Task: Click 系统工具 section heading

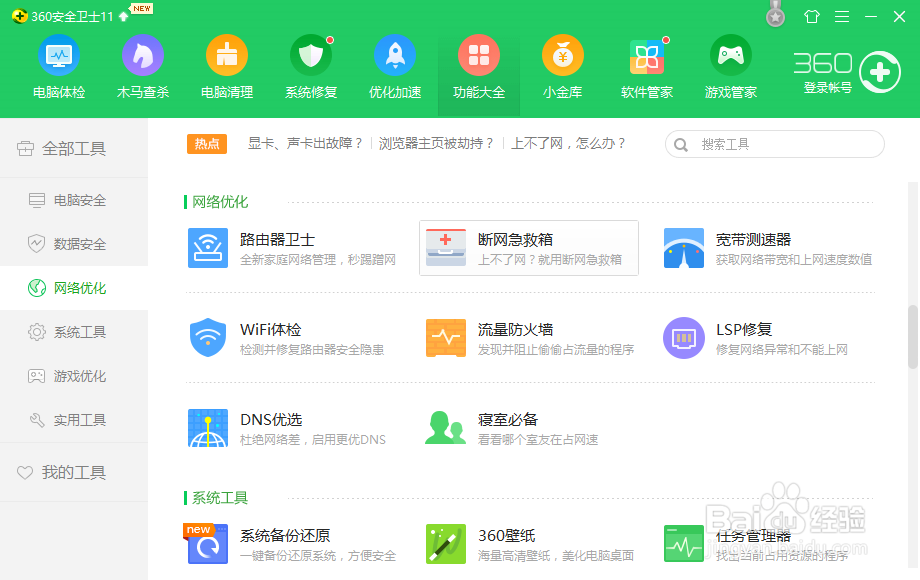Action: 220,498
